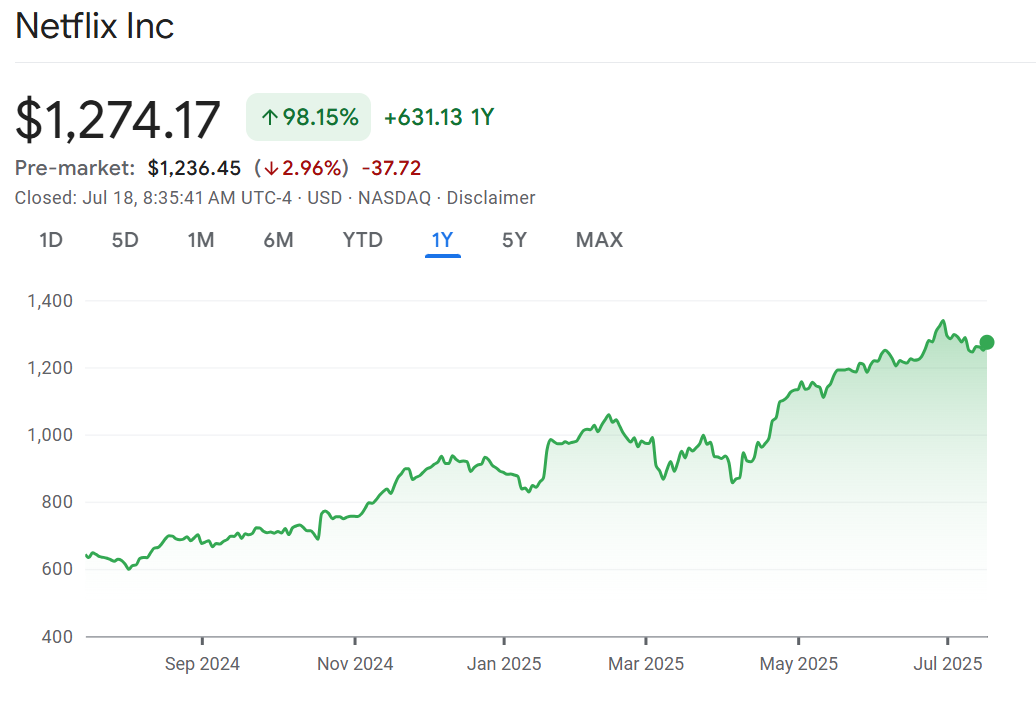Click the 1,200 y-axis label
The height and width of the screenshot is (706, 1036).
pyautogui.click(x=50, y=368)
